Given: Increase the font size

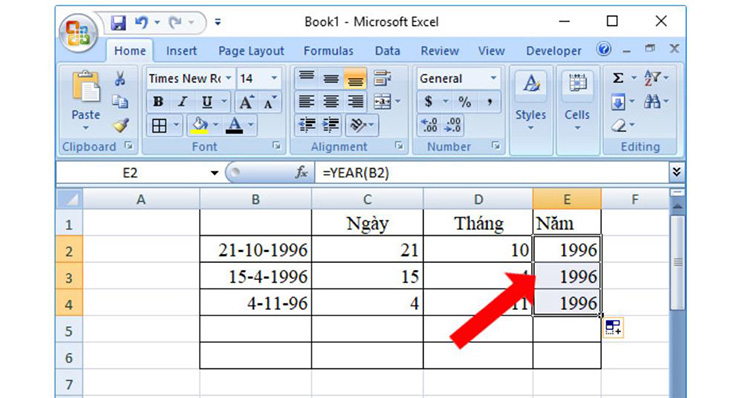Looking at the screenshot, I should coord(246,102).
